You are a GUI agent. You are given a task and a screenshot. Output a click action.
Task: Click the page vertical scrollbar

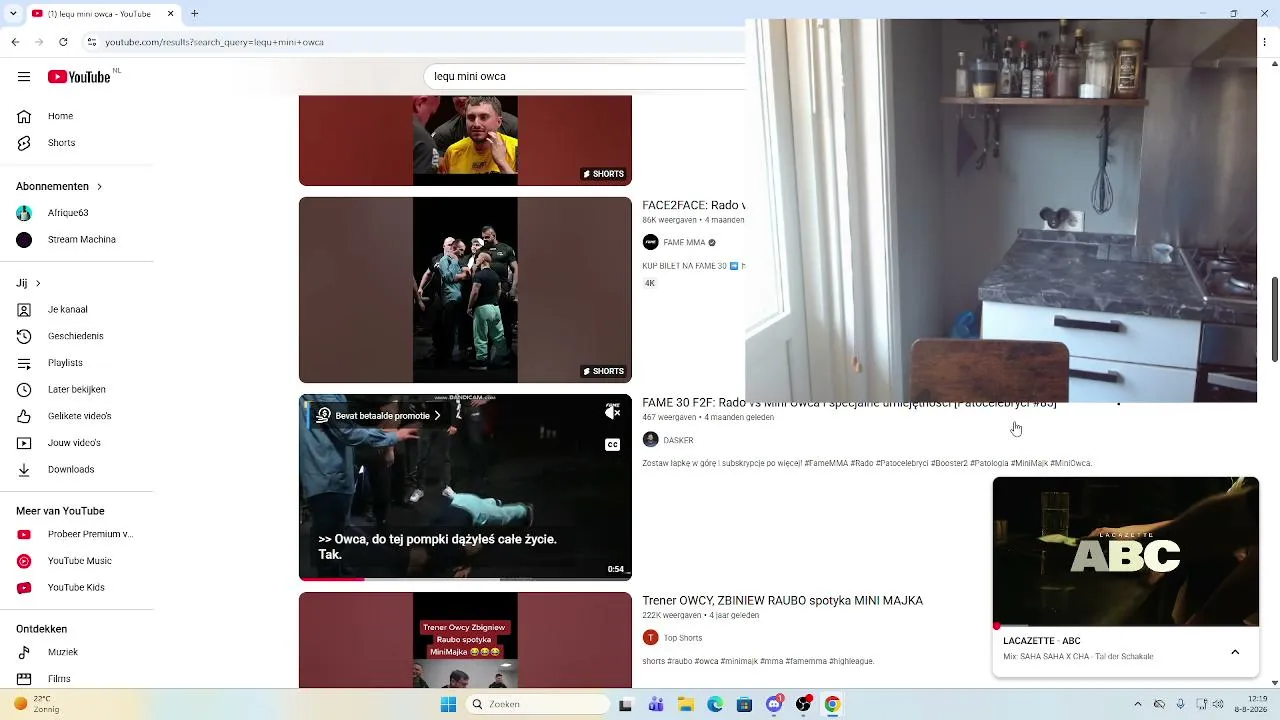tap(1274, 320)
